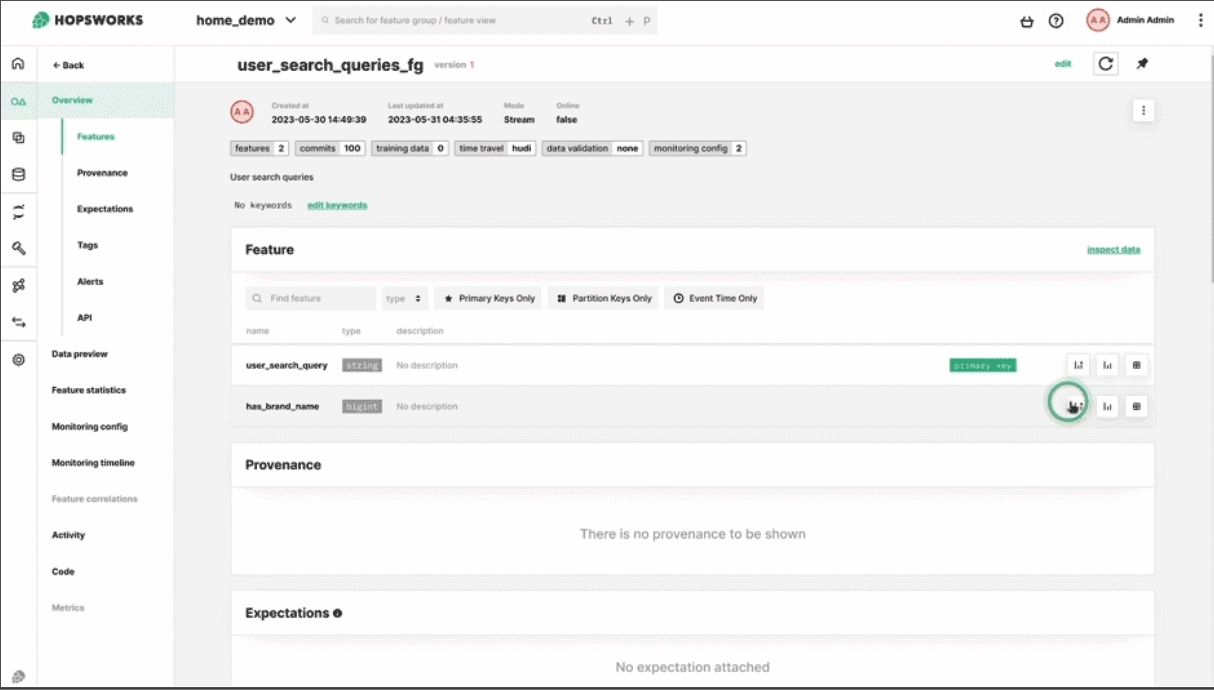Open the three-dot options menu near metadata

pos(1143,110)
